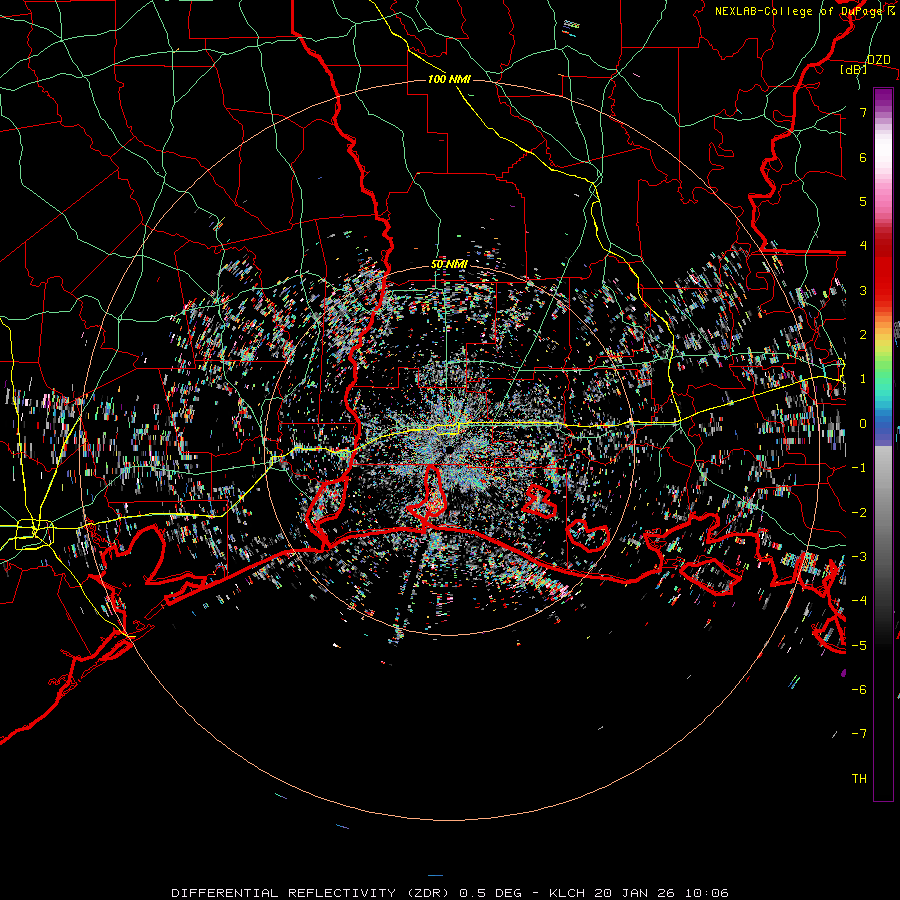Click the ZDR color scale bar
Viewport: 900px width, 900px height.
click(883, 444)
